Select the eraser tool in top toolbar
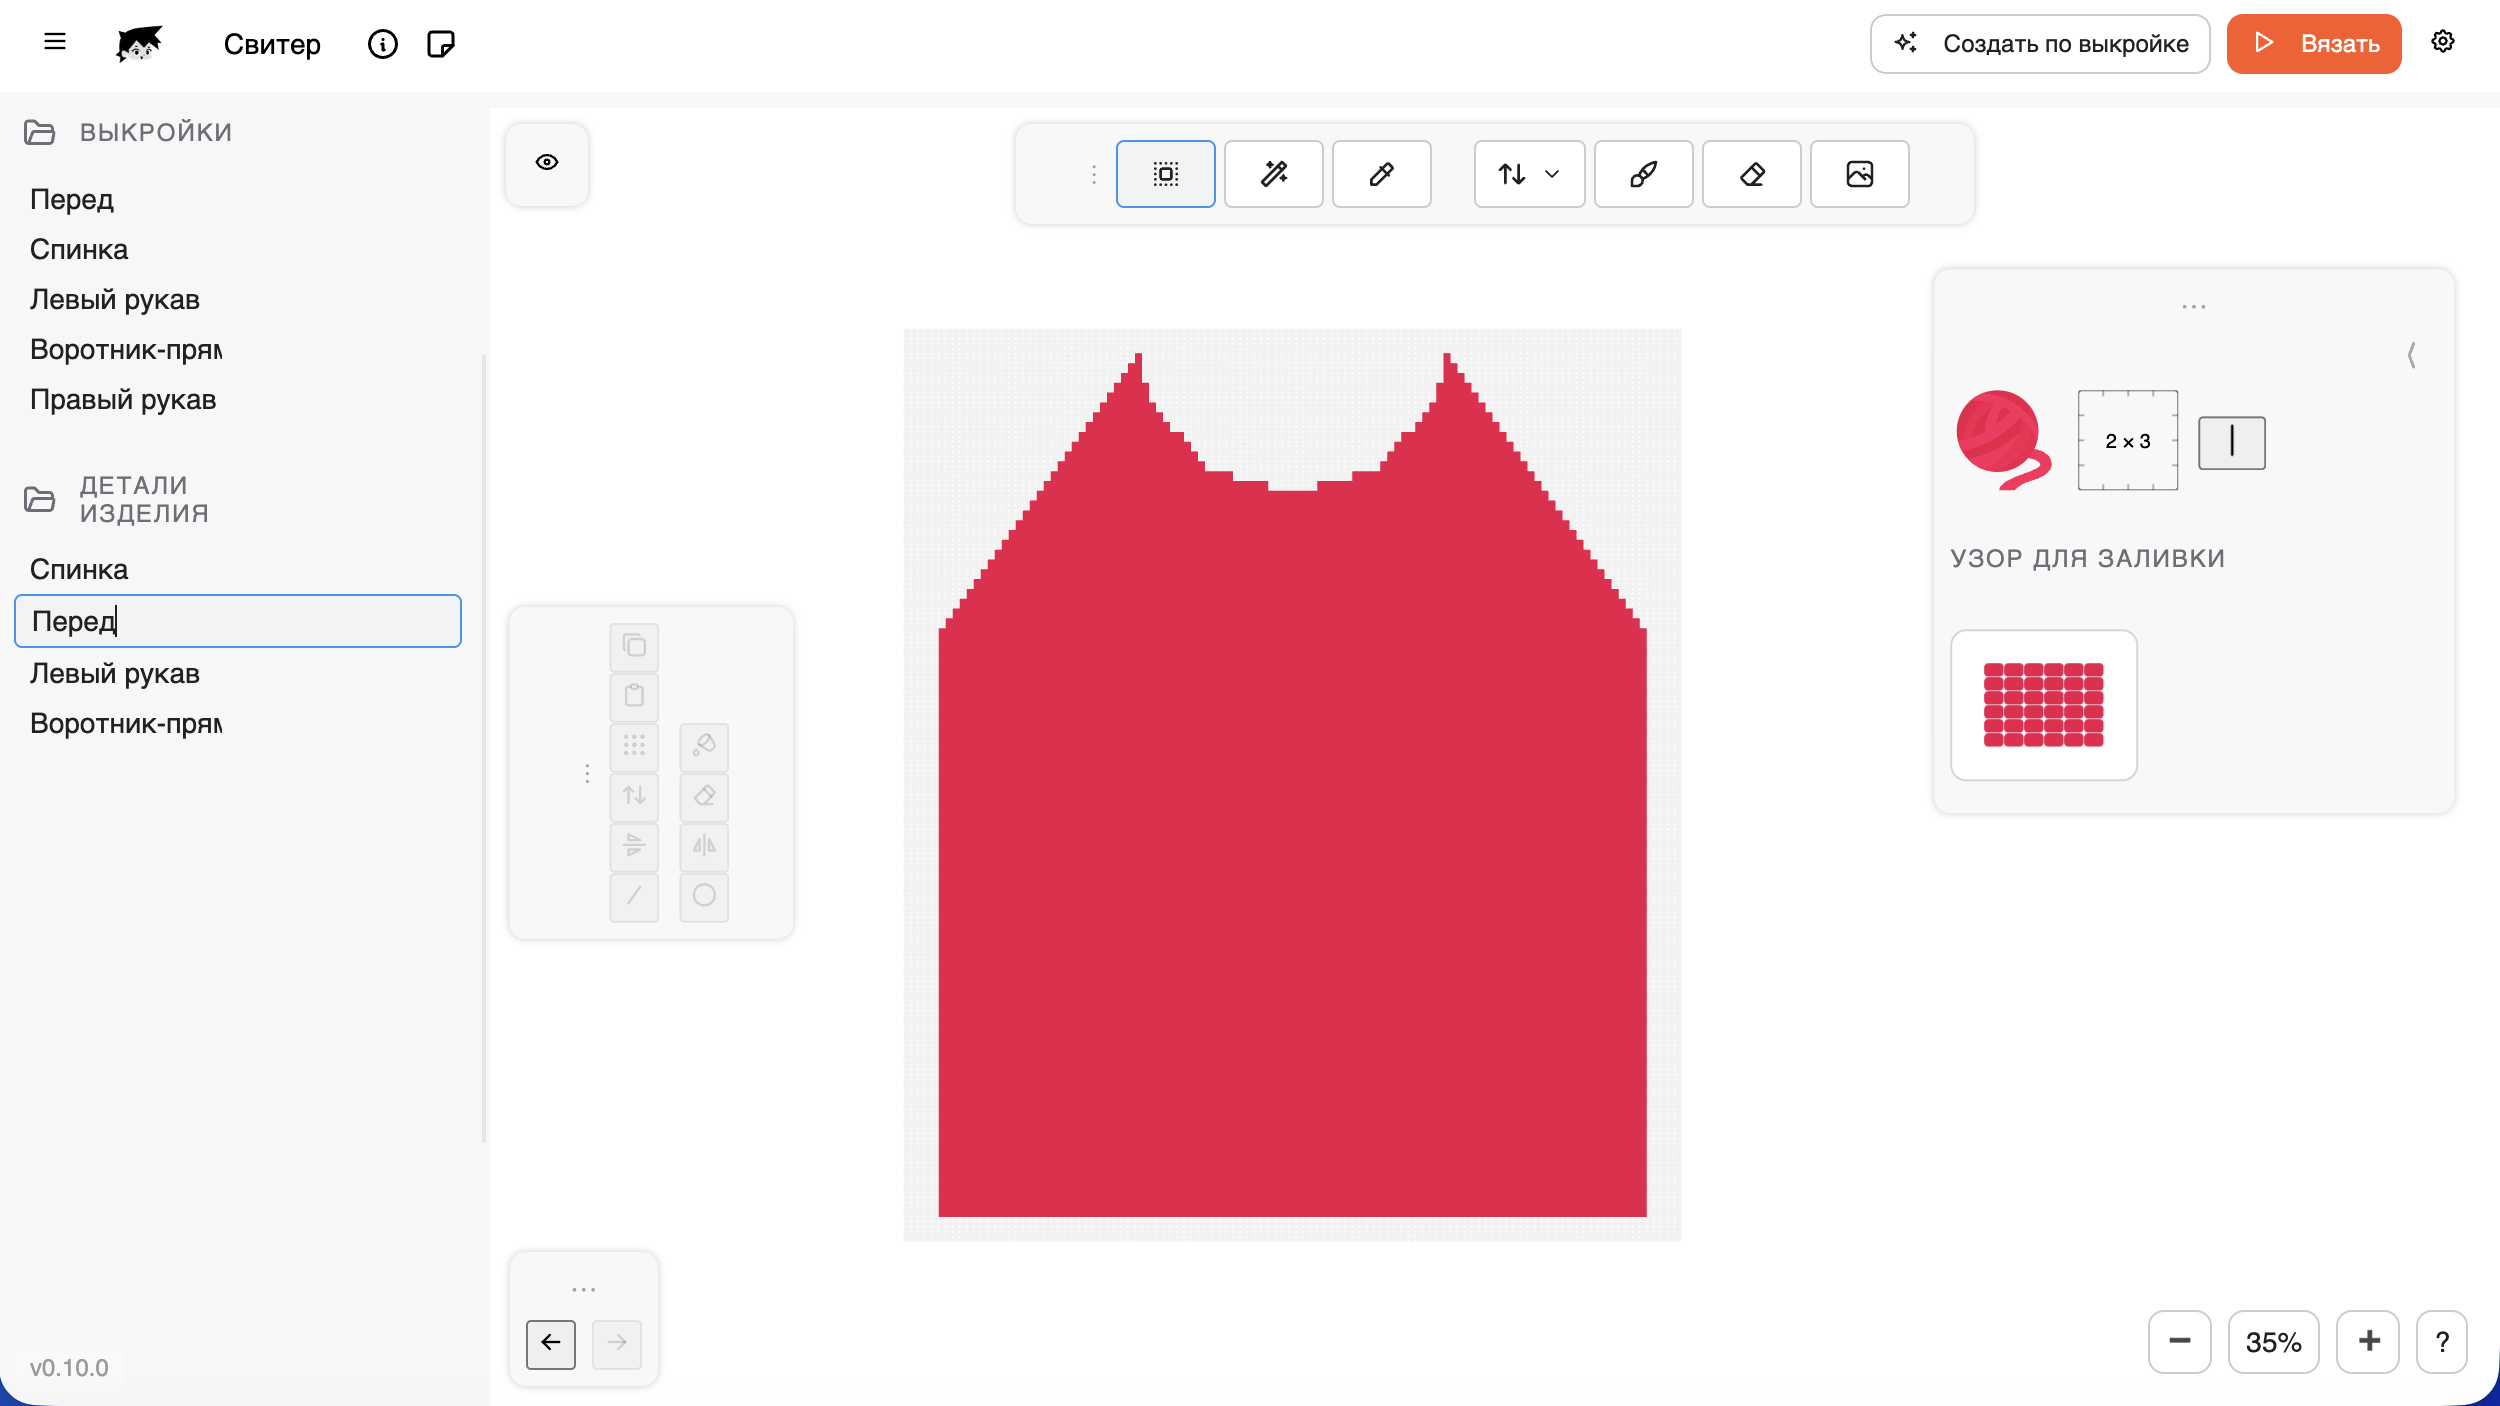This screenshot has width=2500, height=1406. click(x=1751, y=174)
